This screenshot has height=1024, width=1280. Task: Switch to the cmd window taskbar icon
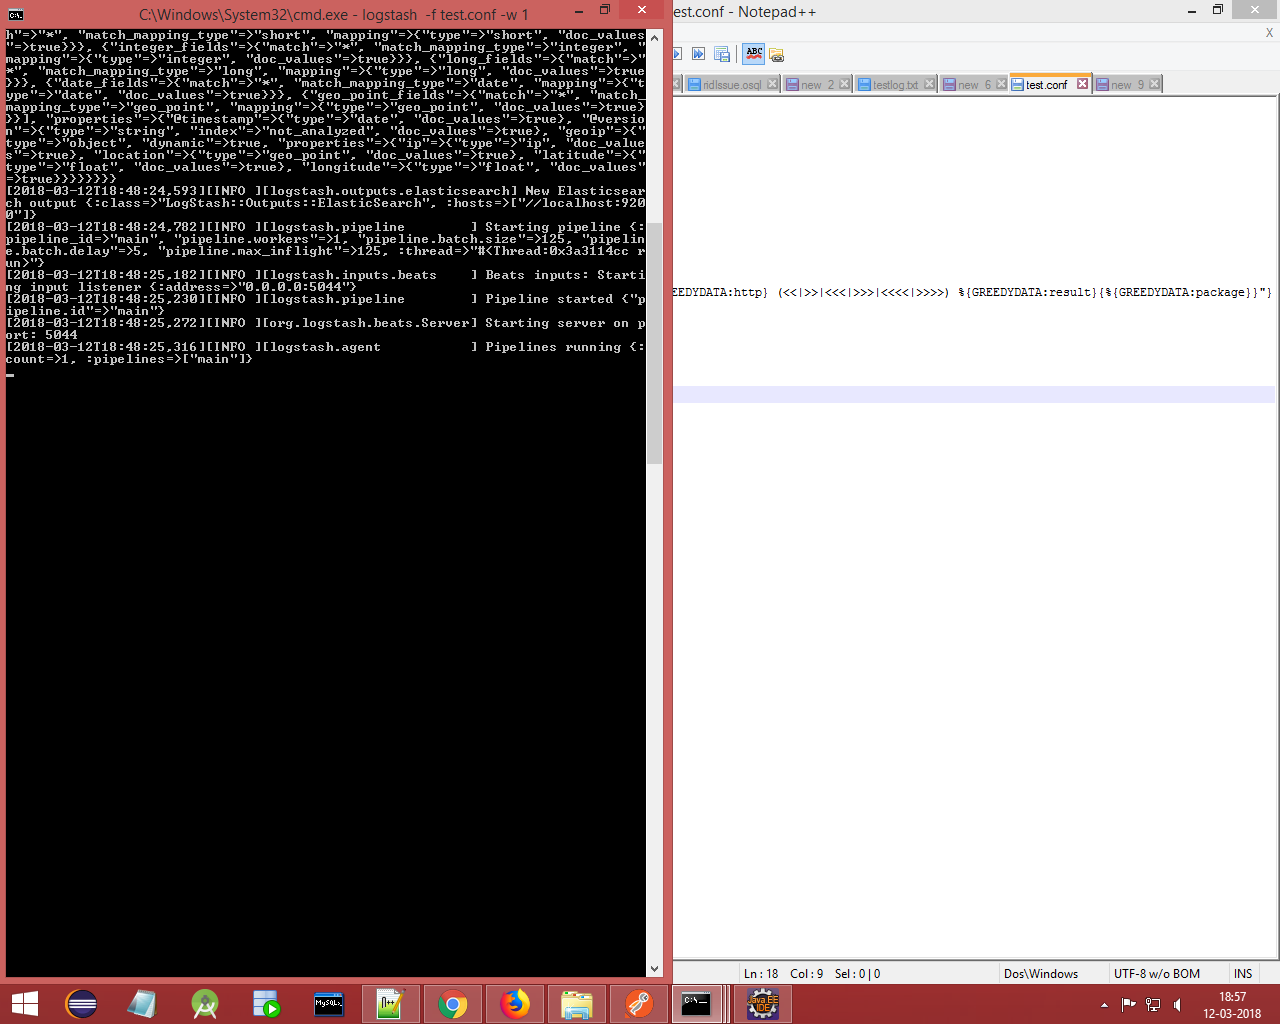pyautogui.click(x=696, y=1004)
